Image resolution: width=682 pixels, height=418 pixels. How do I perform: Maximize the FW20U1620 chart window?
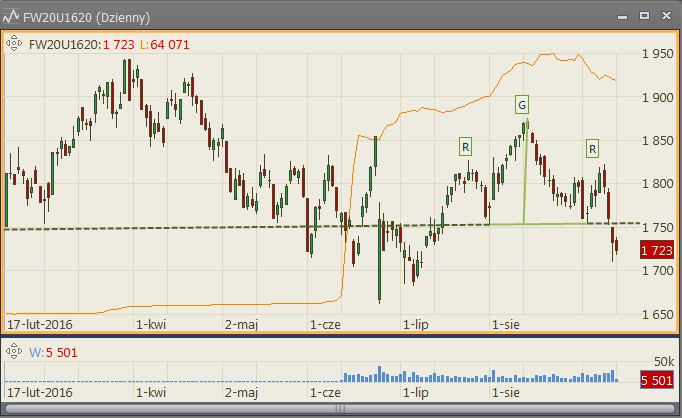[644, 16]
